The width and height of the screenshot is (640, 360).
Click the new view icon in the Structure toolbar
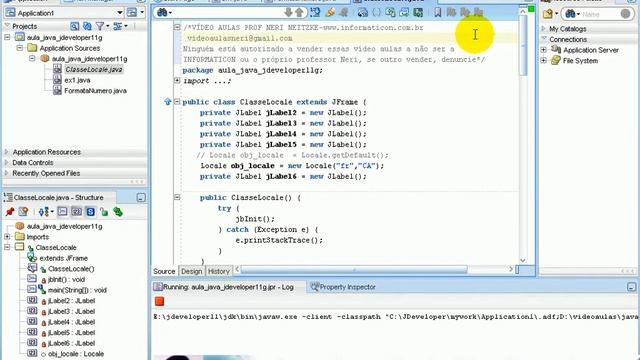(x=24, y=211)
